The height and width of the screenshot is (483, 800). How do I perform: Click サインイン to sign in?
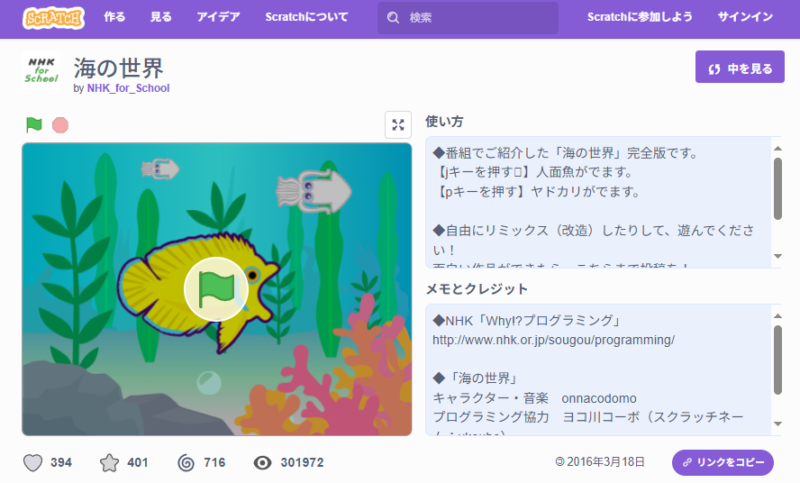coord(745,17)
